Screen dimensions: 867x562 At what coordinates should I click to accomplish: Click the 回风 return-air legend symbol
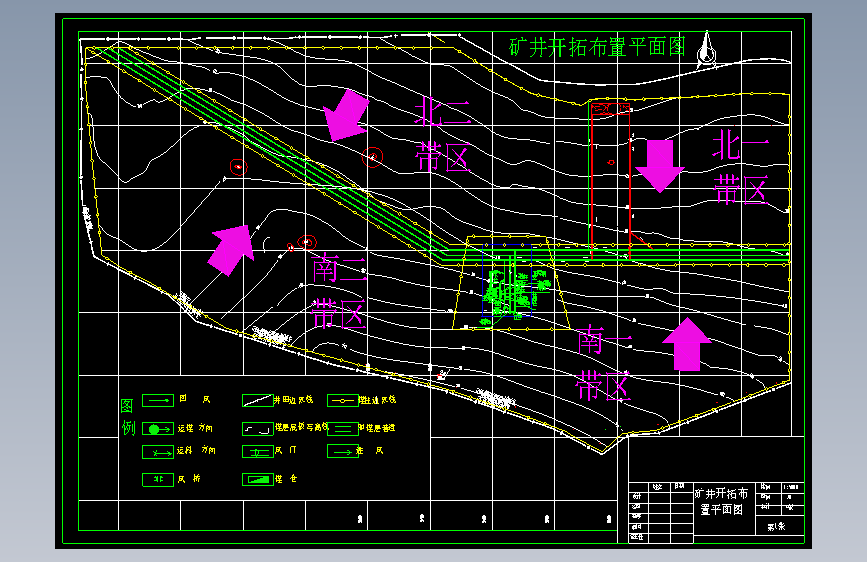pos(158,400)
